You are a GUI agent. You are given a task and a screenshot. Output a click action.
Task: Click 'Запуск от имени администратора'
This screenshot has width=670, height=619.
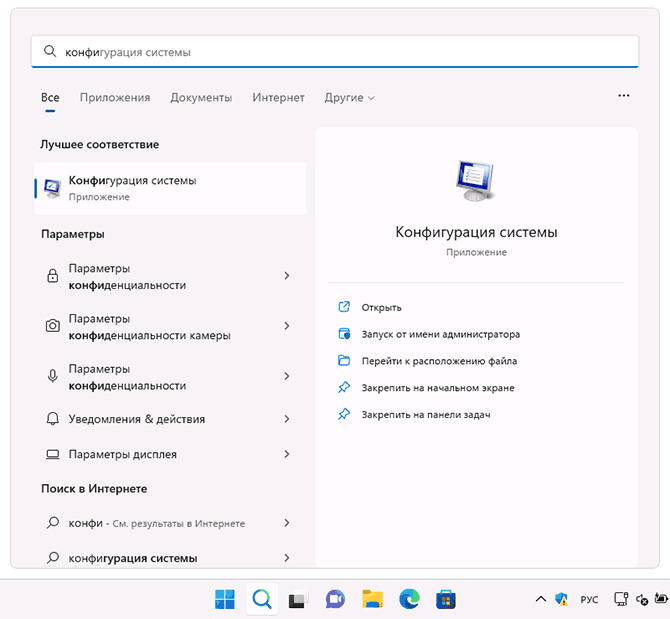pyautogui.click(x=441, y=334)
